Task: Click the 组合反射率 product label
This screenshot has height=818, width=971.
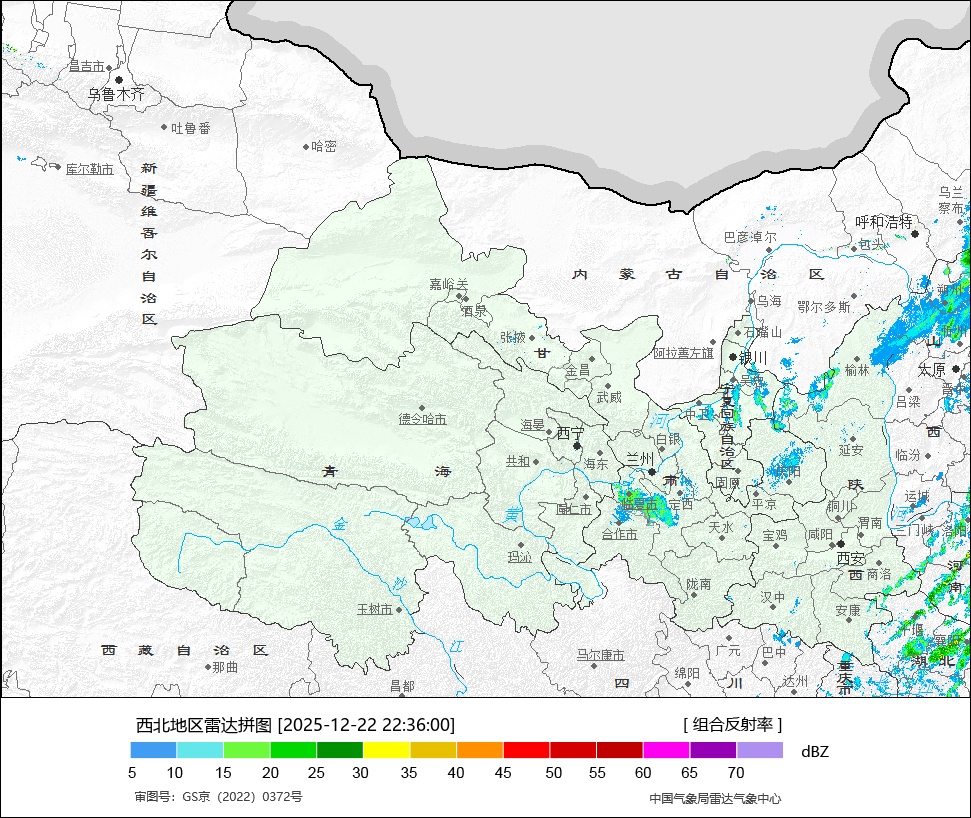Action: [733, 724]
